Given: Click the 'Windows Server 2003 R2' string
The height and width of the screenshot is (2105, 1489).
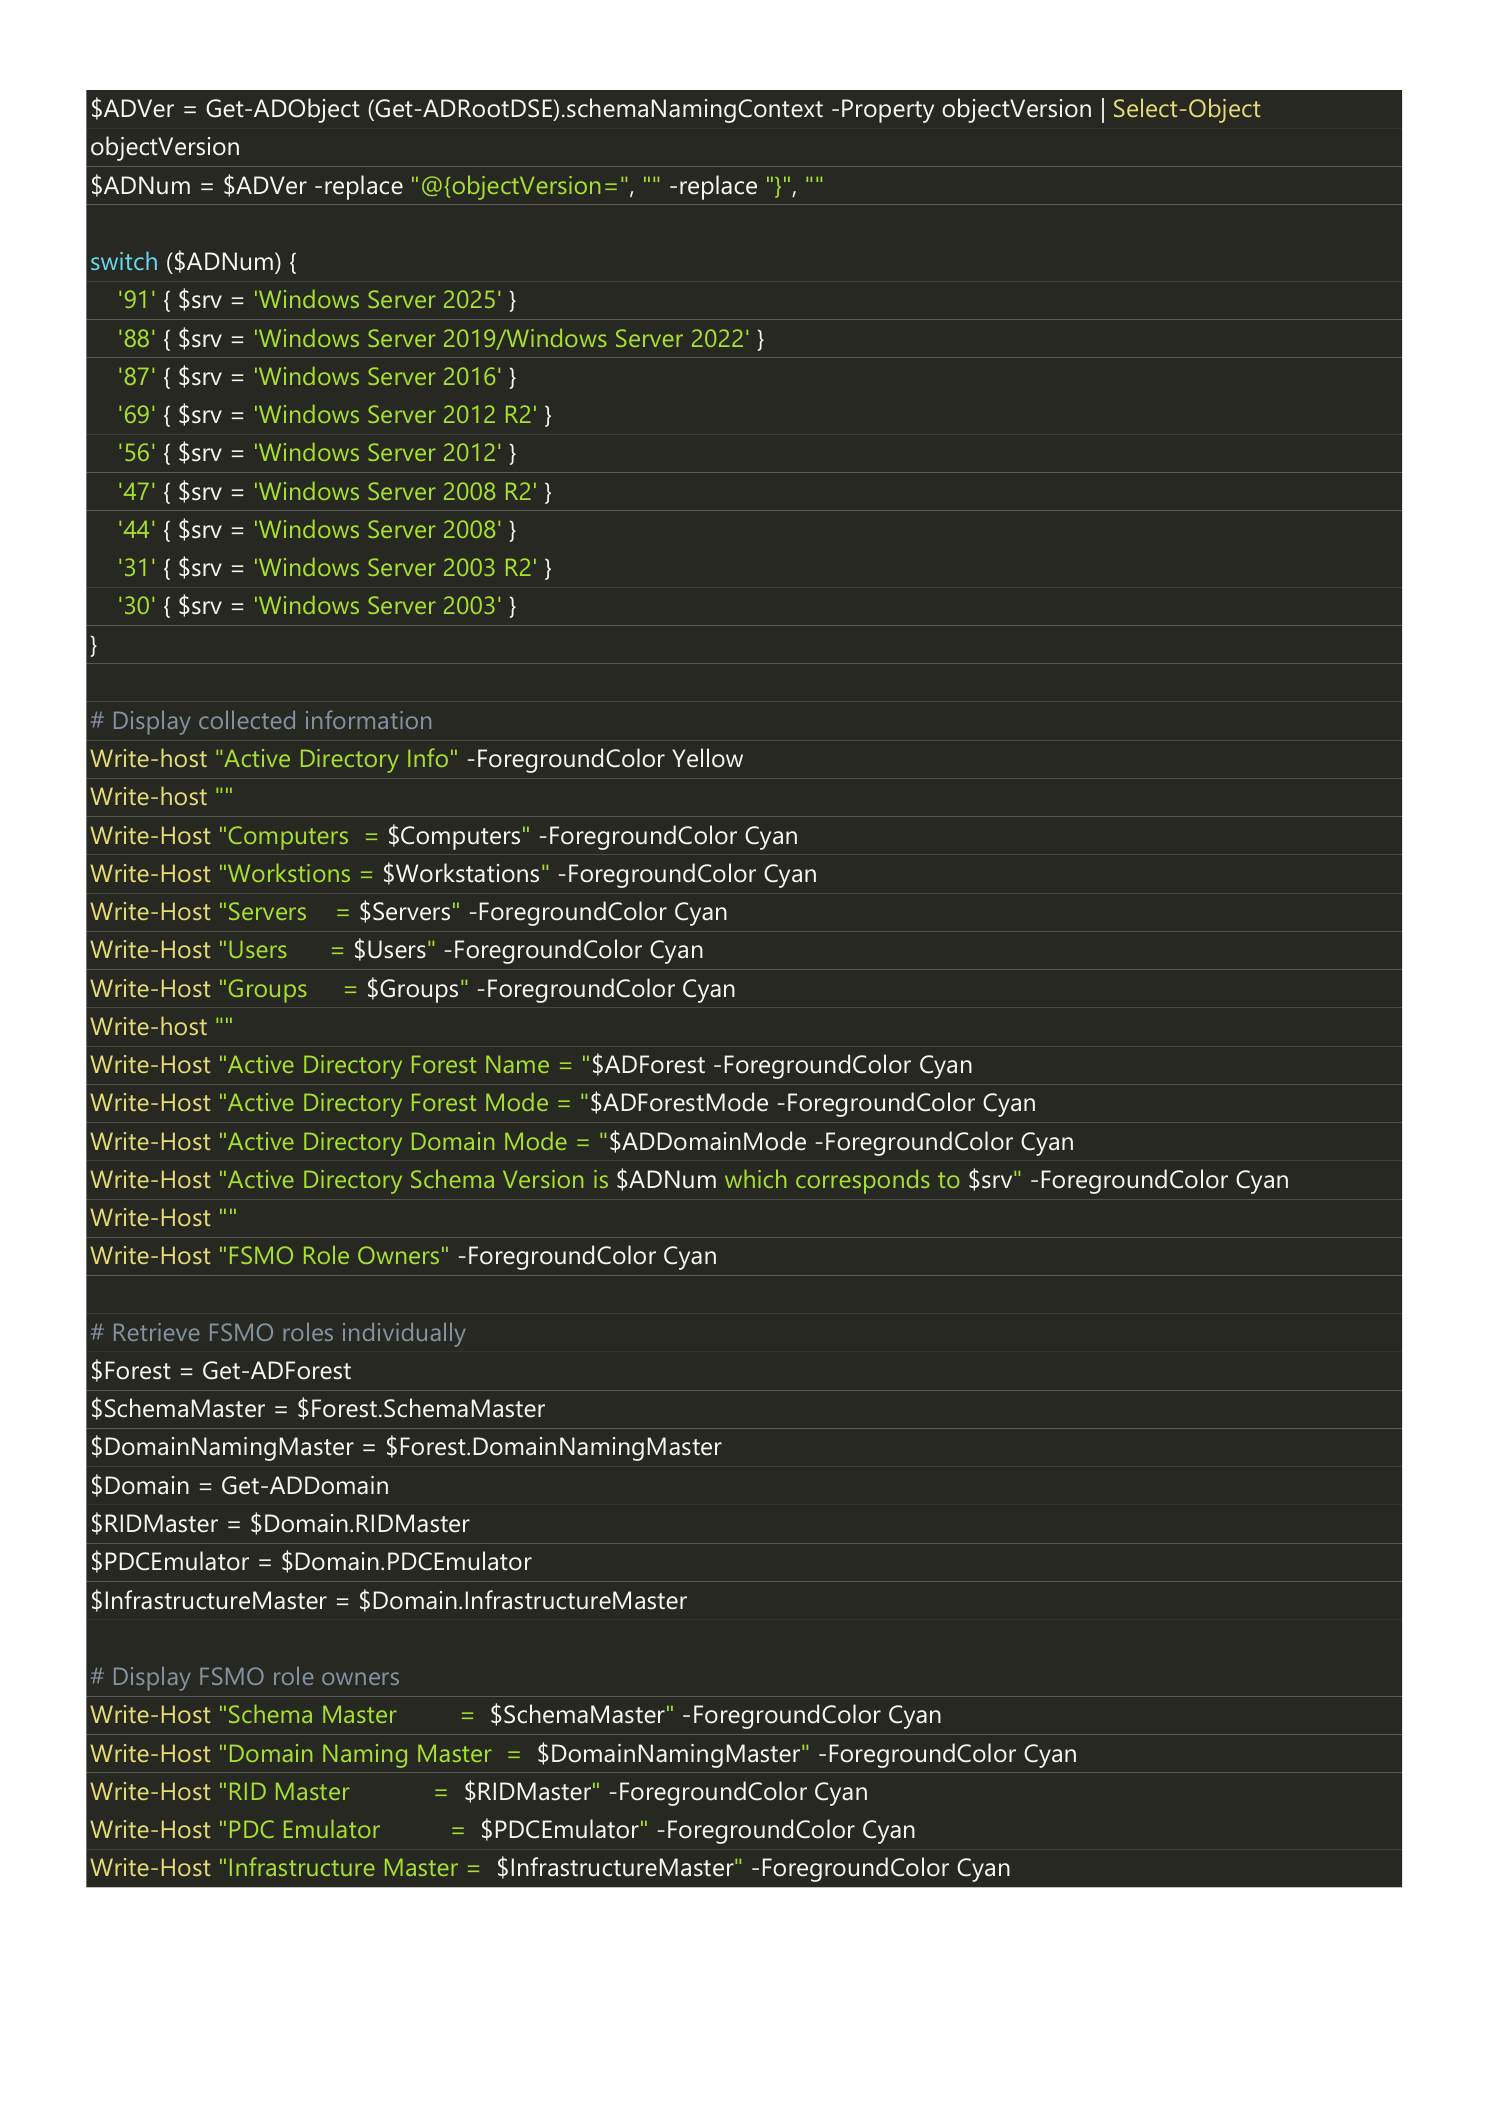Looking at the screenshot, I should click(x=396, y=568).
